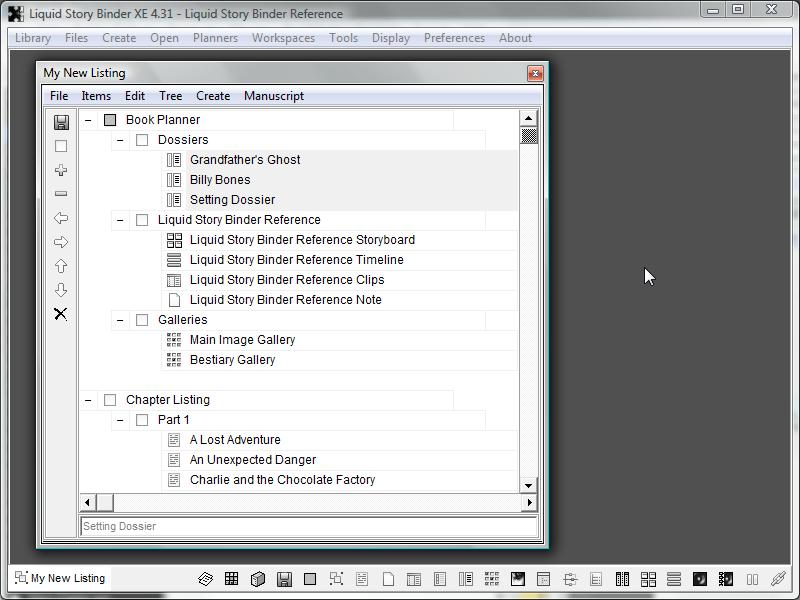Click the X delete icon in sidebar
Viewport: 800px width, 600px height.
click(x=61, y=314)
